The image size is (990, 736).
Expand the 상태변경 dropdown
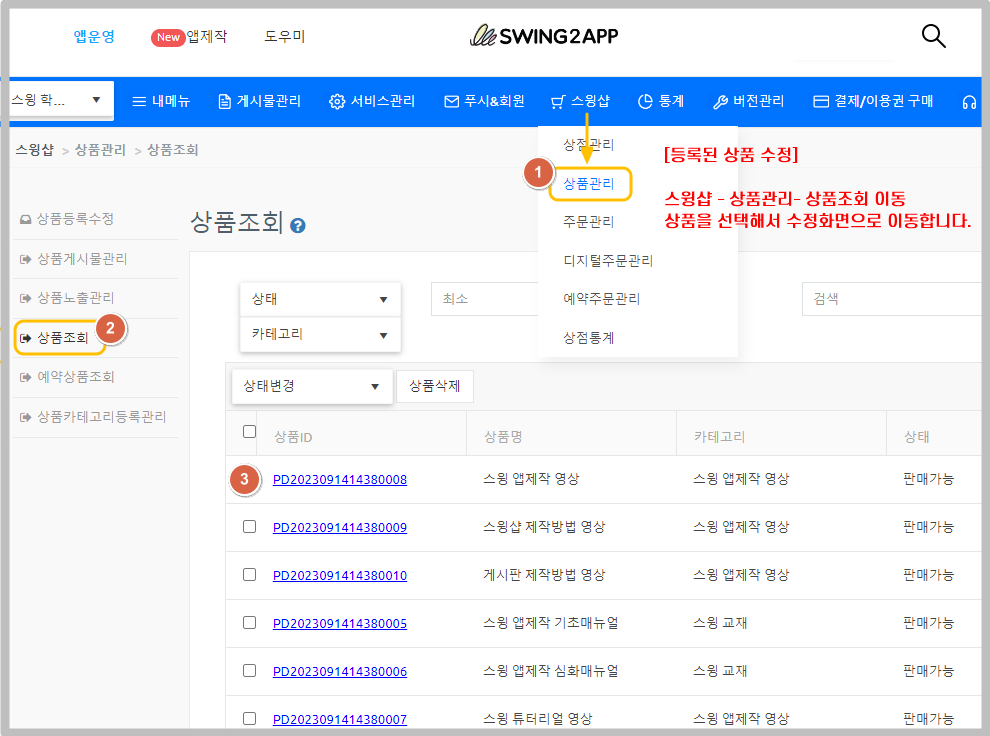(x=310, y=386)
